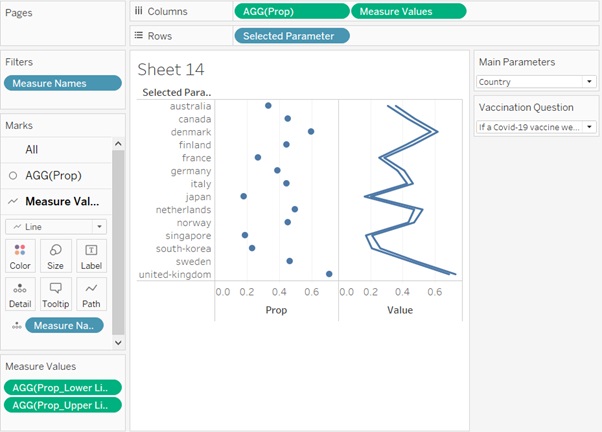
Task: Open the Main Parameters Country dropdown
Action: pos(536,82)
